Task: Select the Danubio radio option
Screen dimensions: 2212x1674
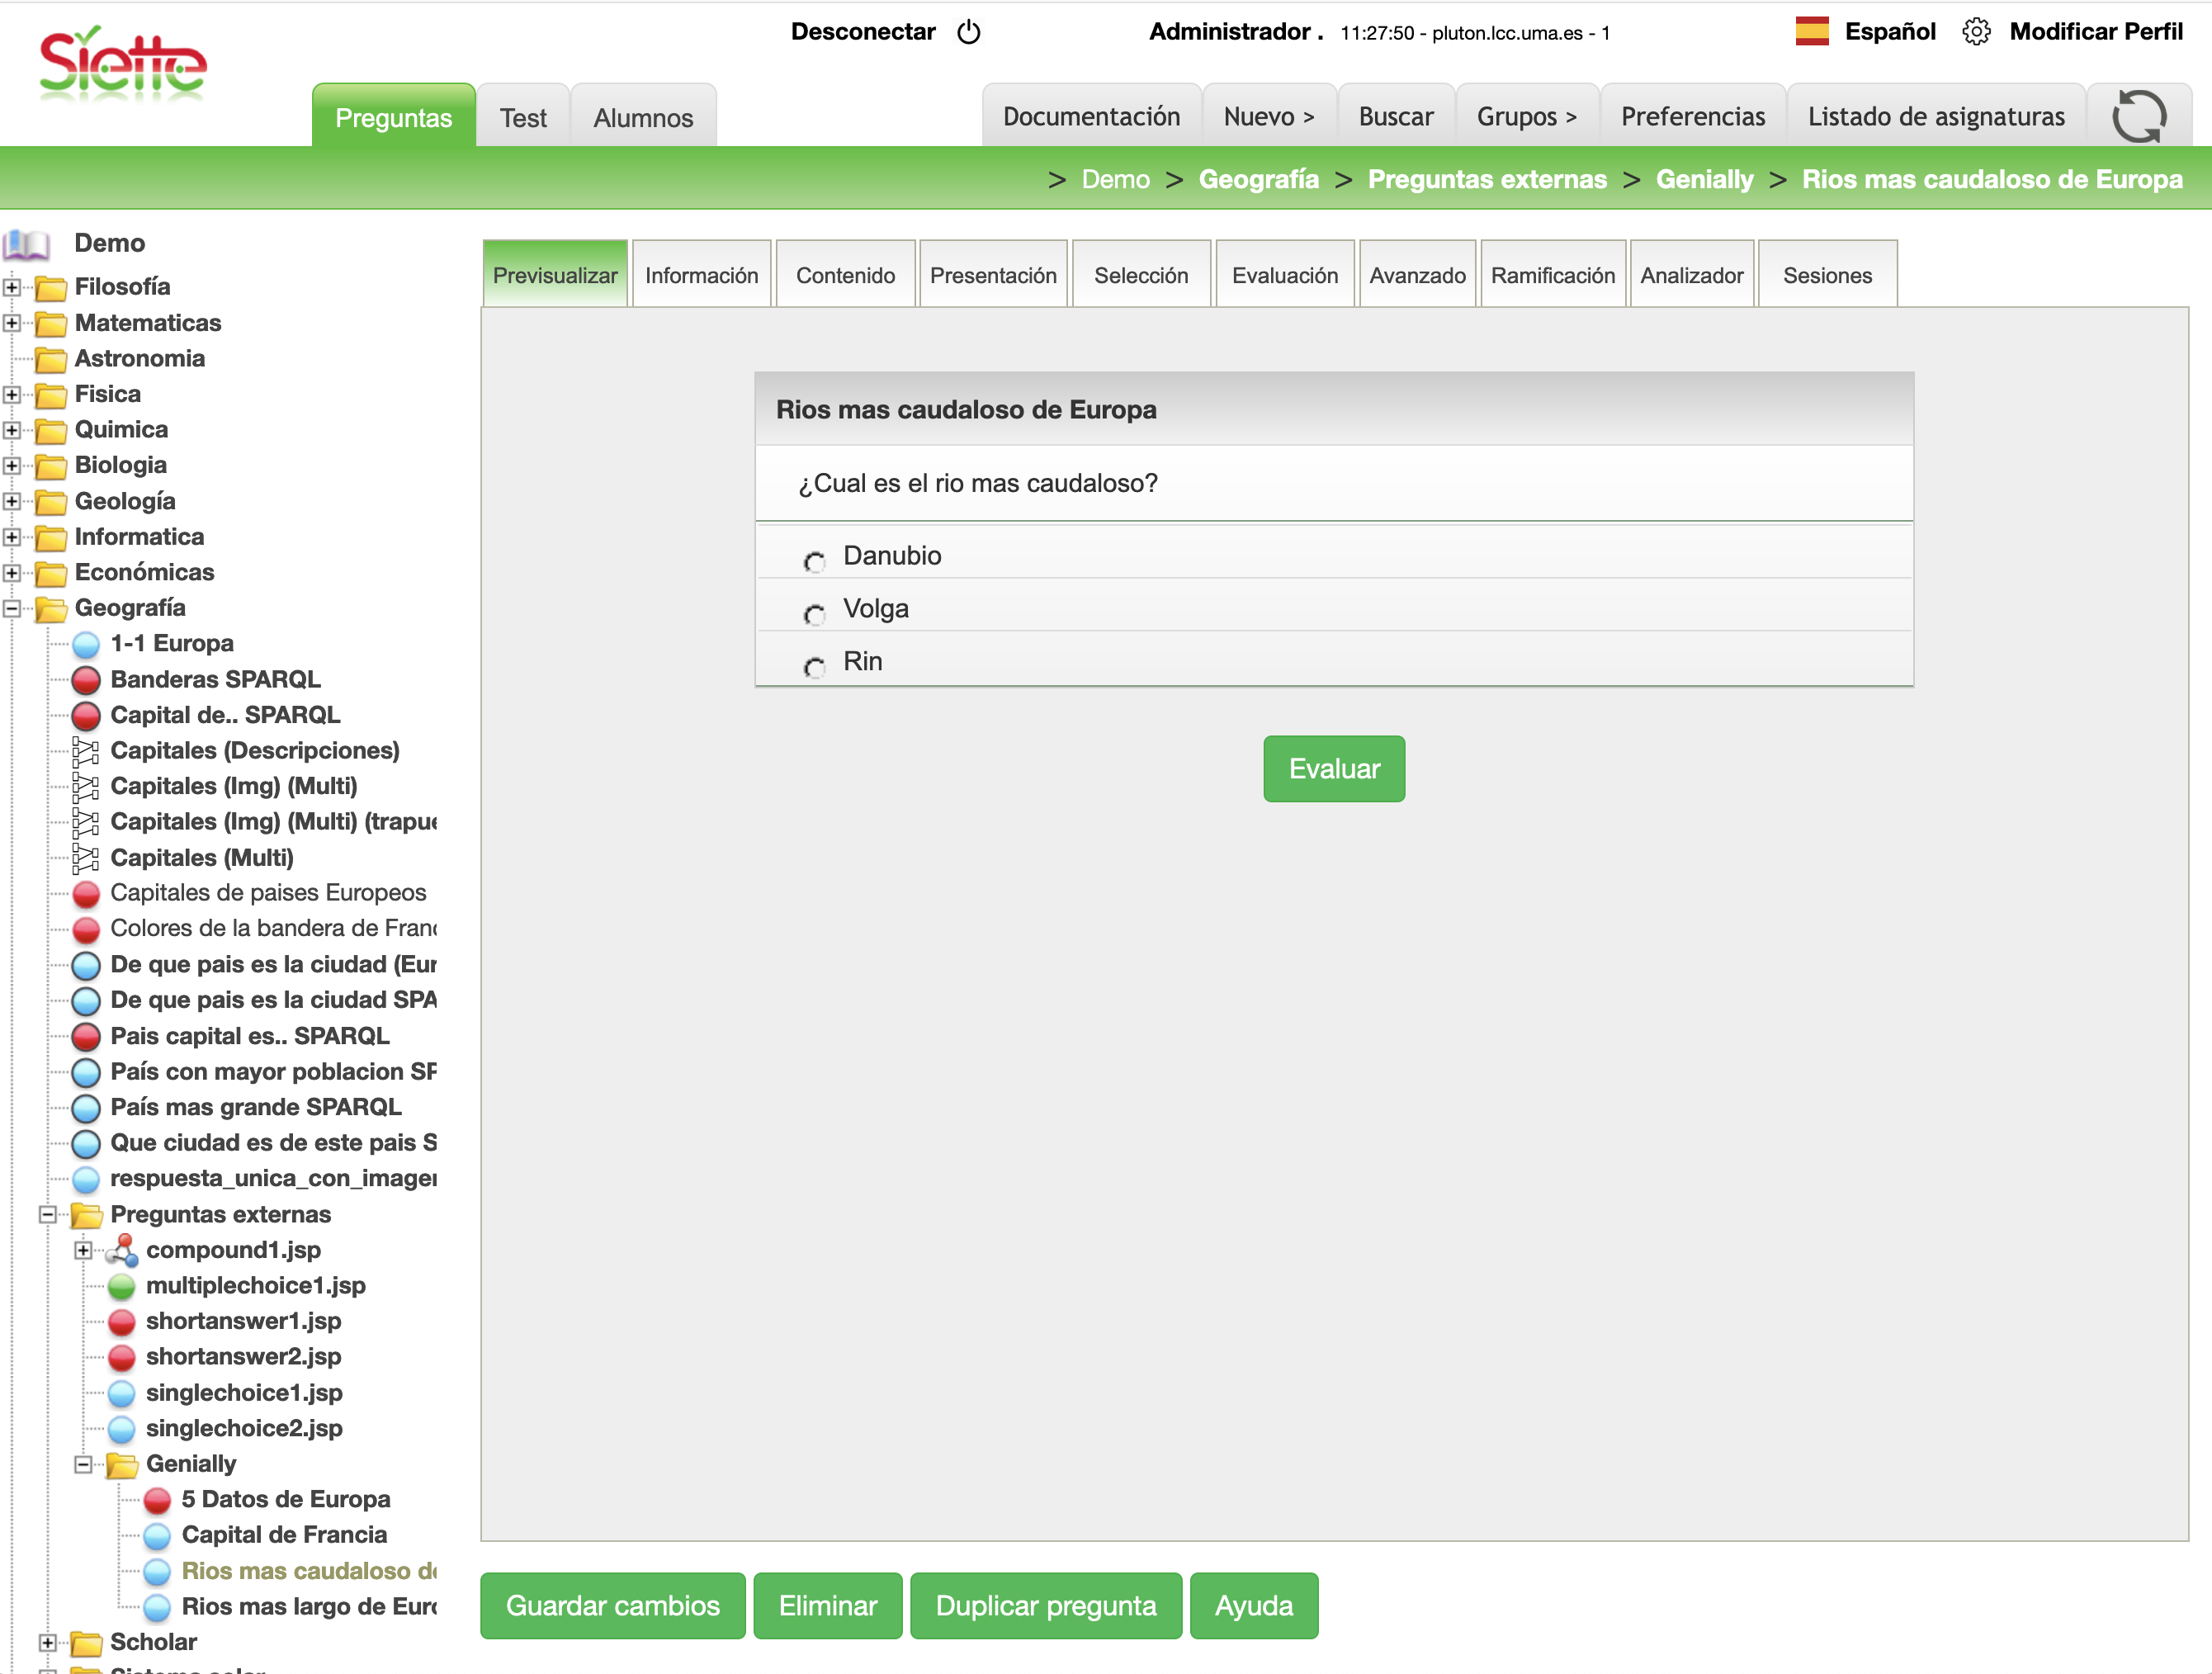Action: (x=814, y=562)
